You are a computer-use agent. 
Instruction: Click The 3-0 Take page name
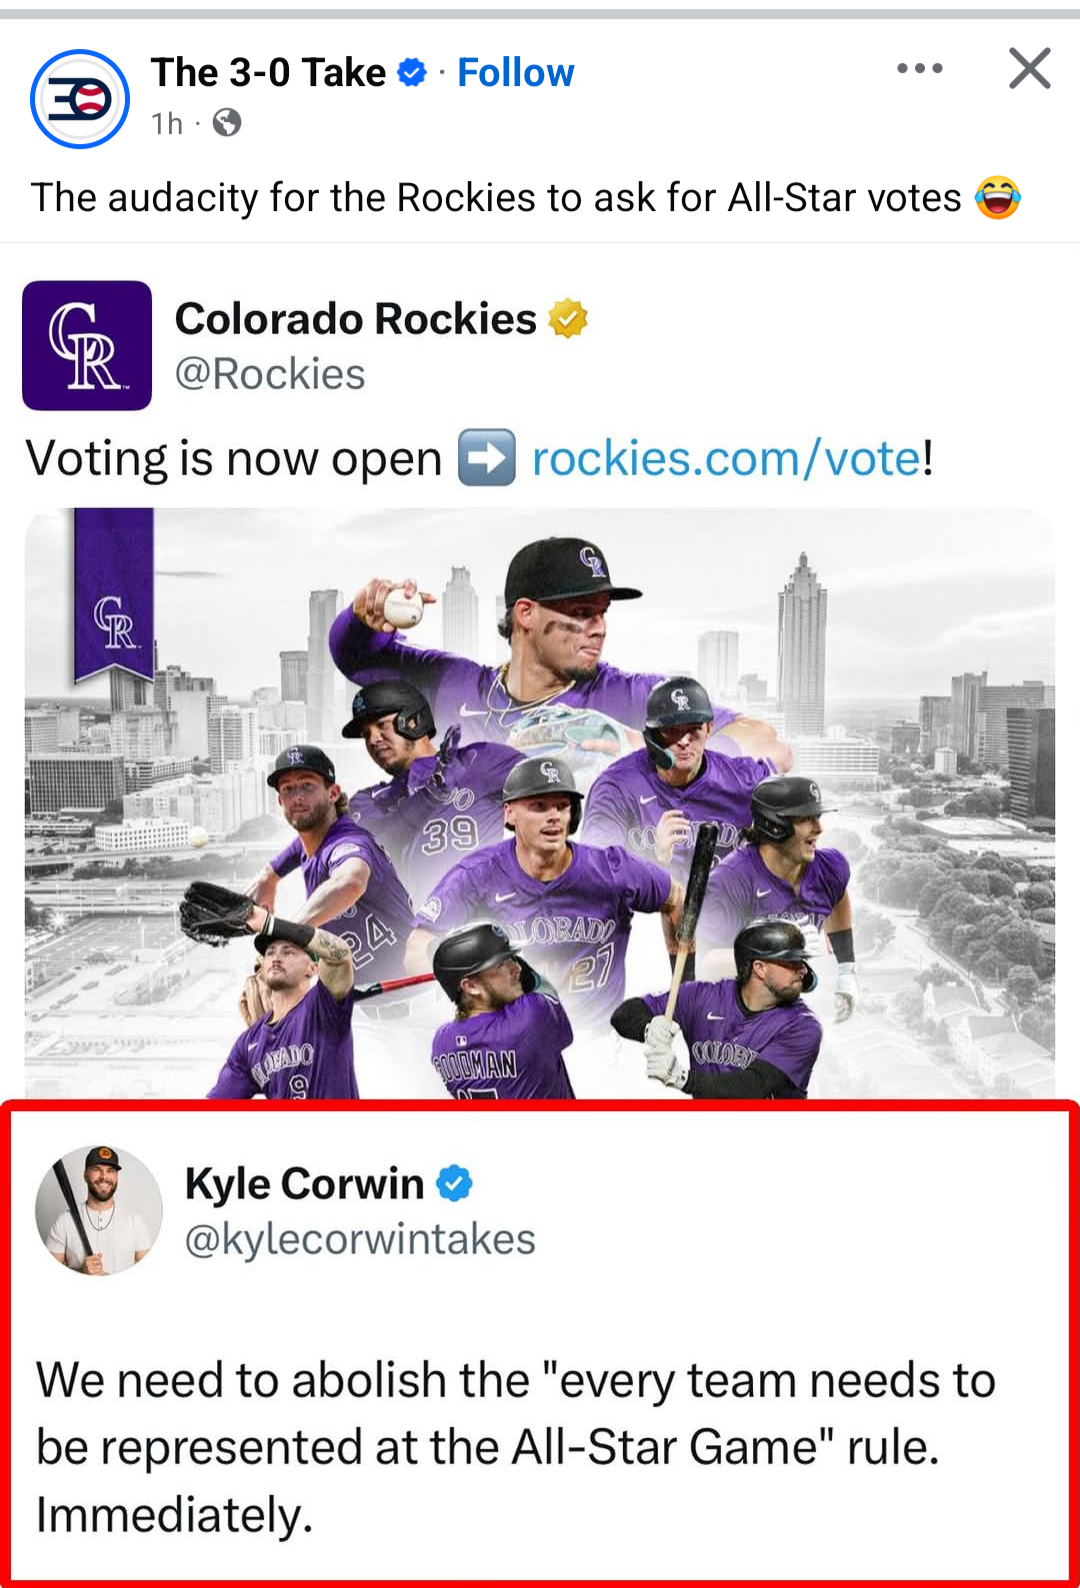(x=268, y=73)
